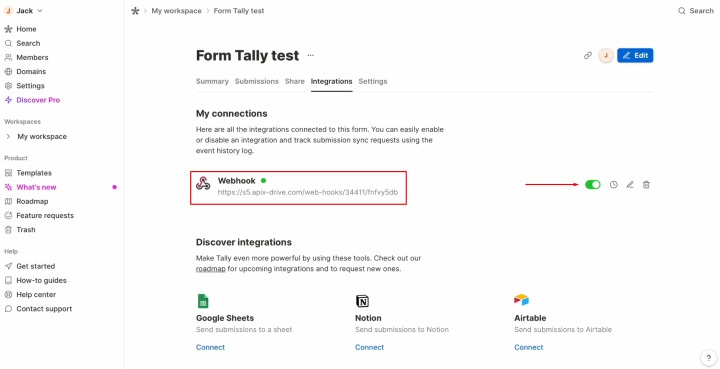Switch to the form Settings tab
720x369 pixels.
tap(373, 81)
